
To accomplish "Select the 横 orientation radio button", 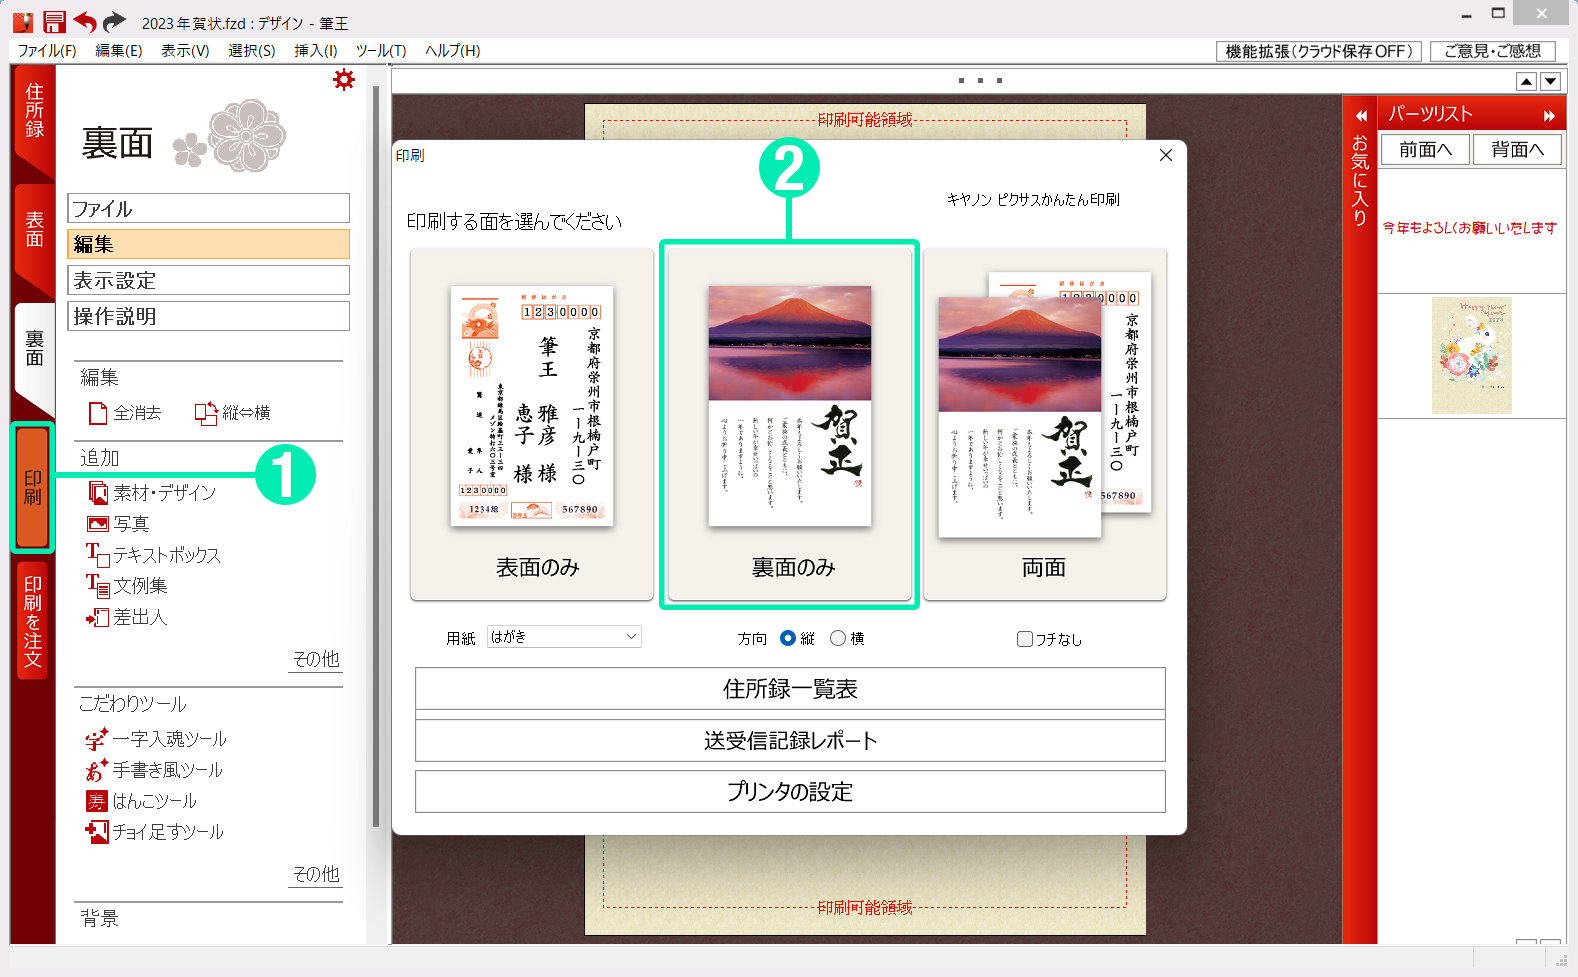I will click(838, 638).
